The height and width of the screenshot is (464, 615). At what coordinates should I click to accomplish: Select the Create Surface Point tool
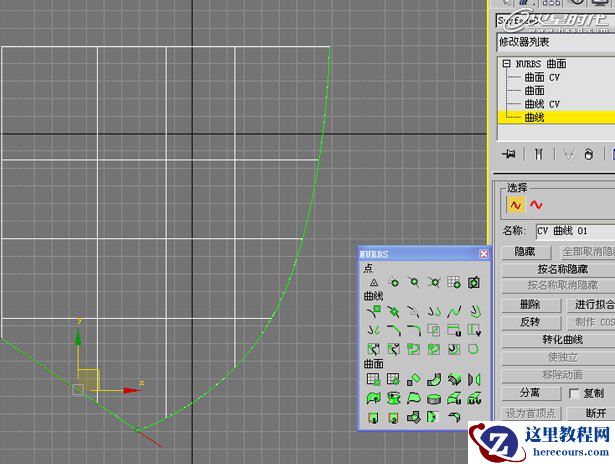point(453,282)
